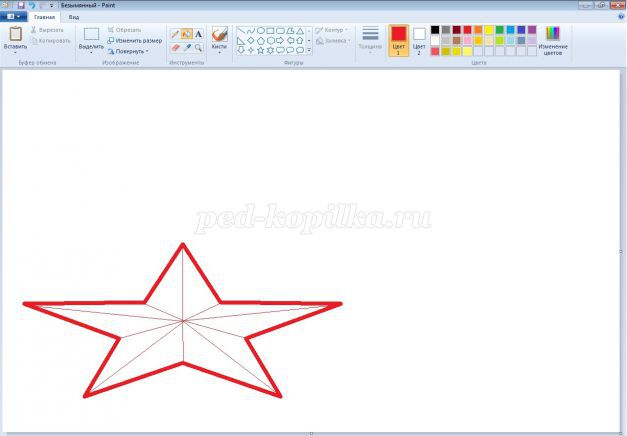Pick the purple color swatch in top row
This screenshot has width=627, height=436.
[x=532, y=30]
